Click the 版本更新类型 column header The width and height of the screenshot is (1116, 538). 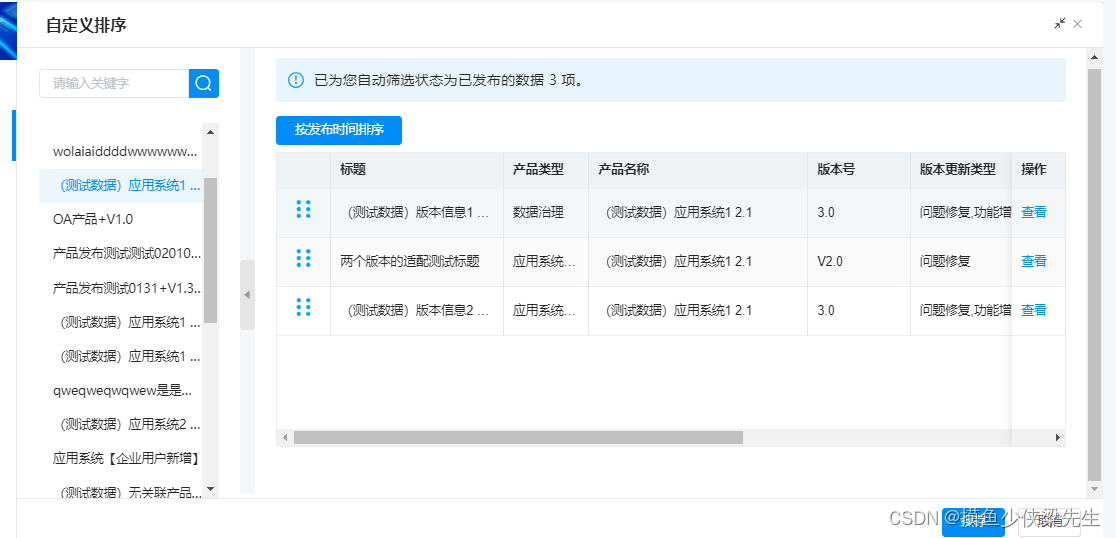point(961,169)
